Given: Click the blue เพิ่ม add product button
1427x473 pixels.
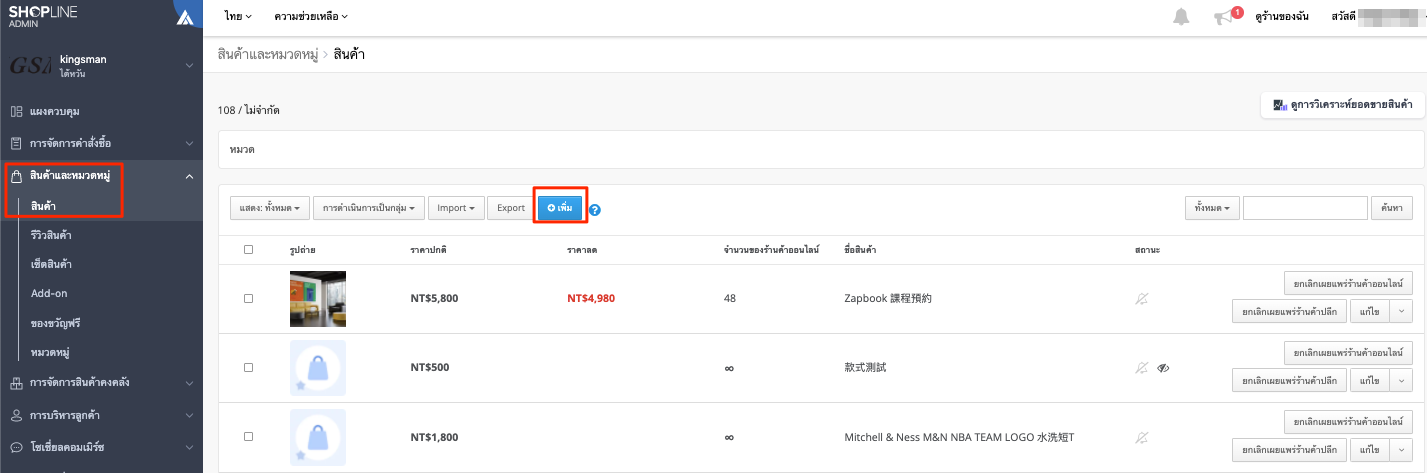Looking at the screenshot, I should click(559, 208).
